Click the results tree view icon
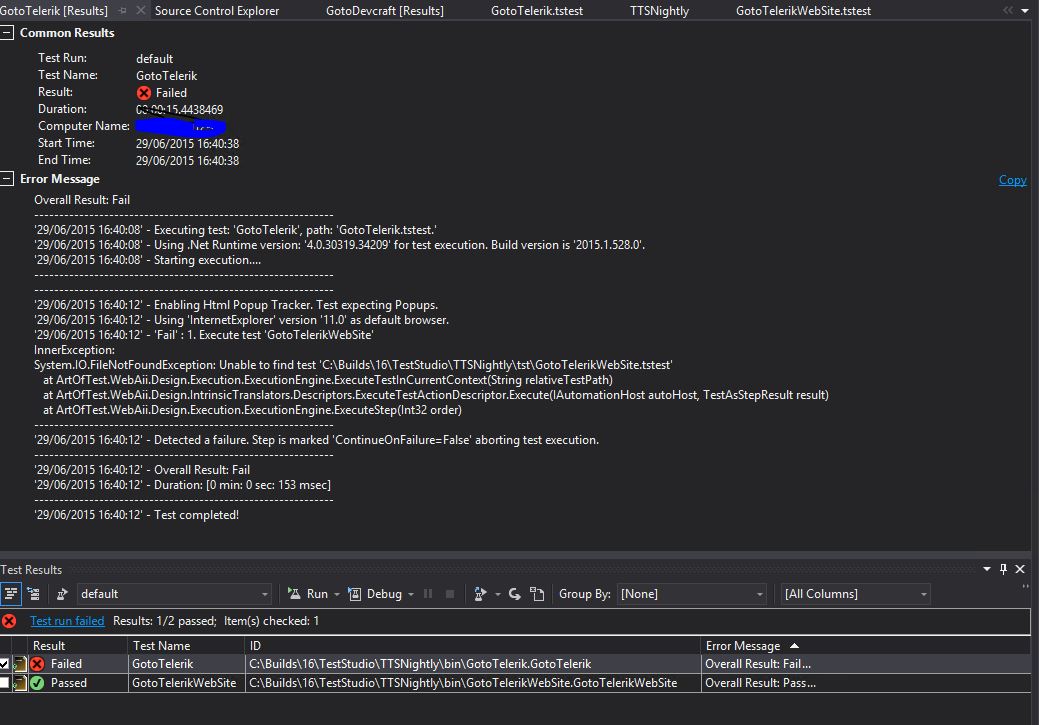The height and width of the screenshot is (725, 1039). coord(34,594)
